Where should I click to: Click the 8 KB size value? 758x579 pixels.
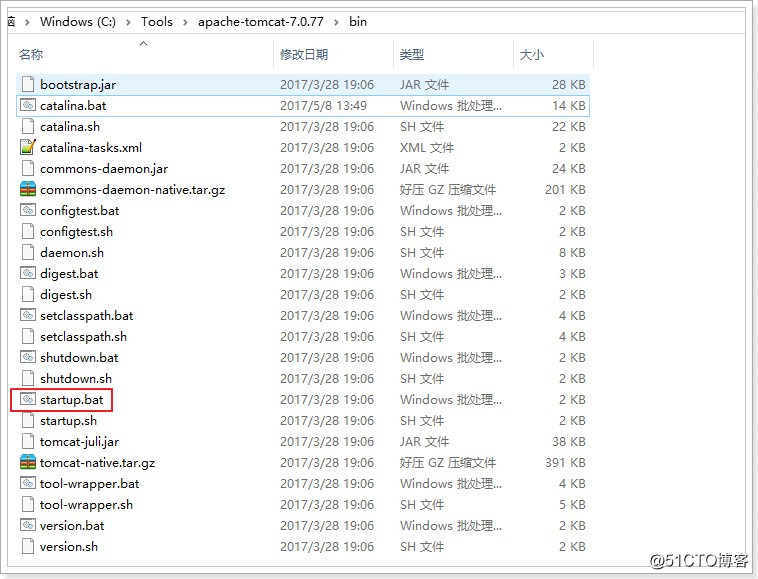tap(572, 253)
